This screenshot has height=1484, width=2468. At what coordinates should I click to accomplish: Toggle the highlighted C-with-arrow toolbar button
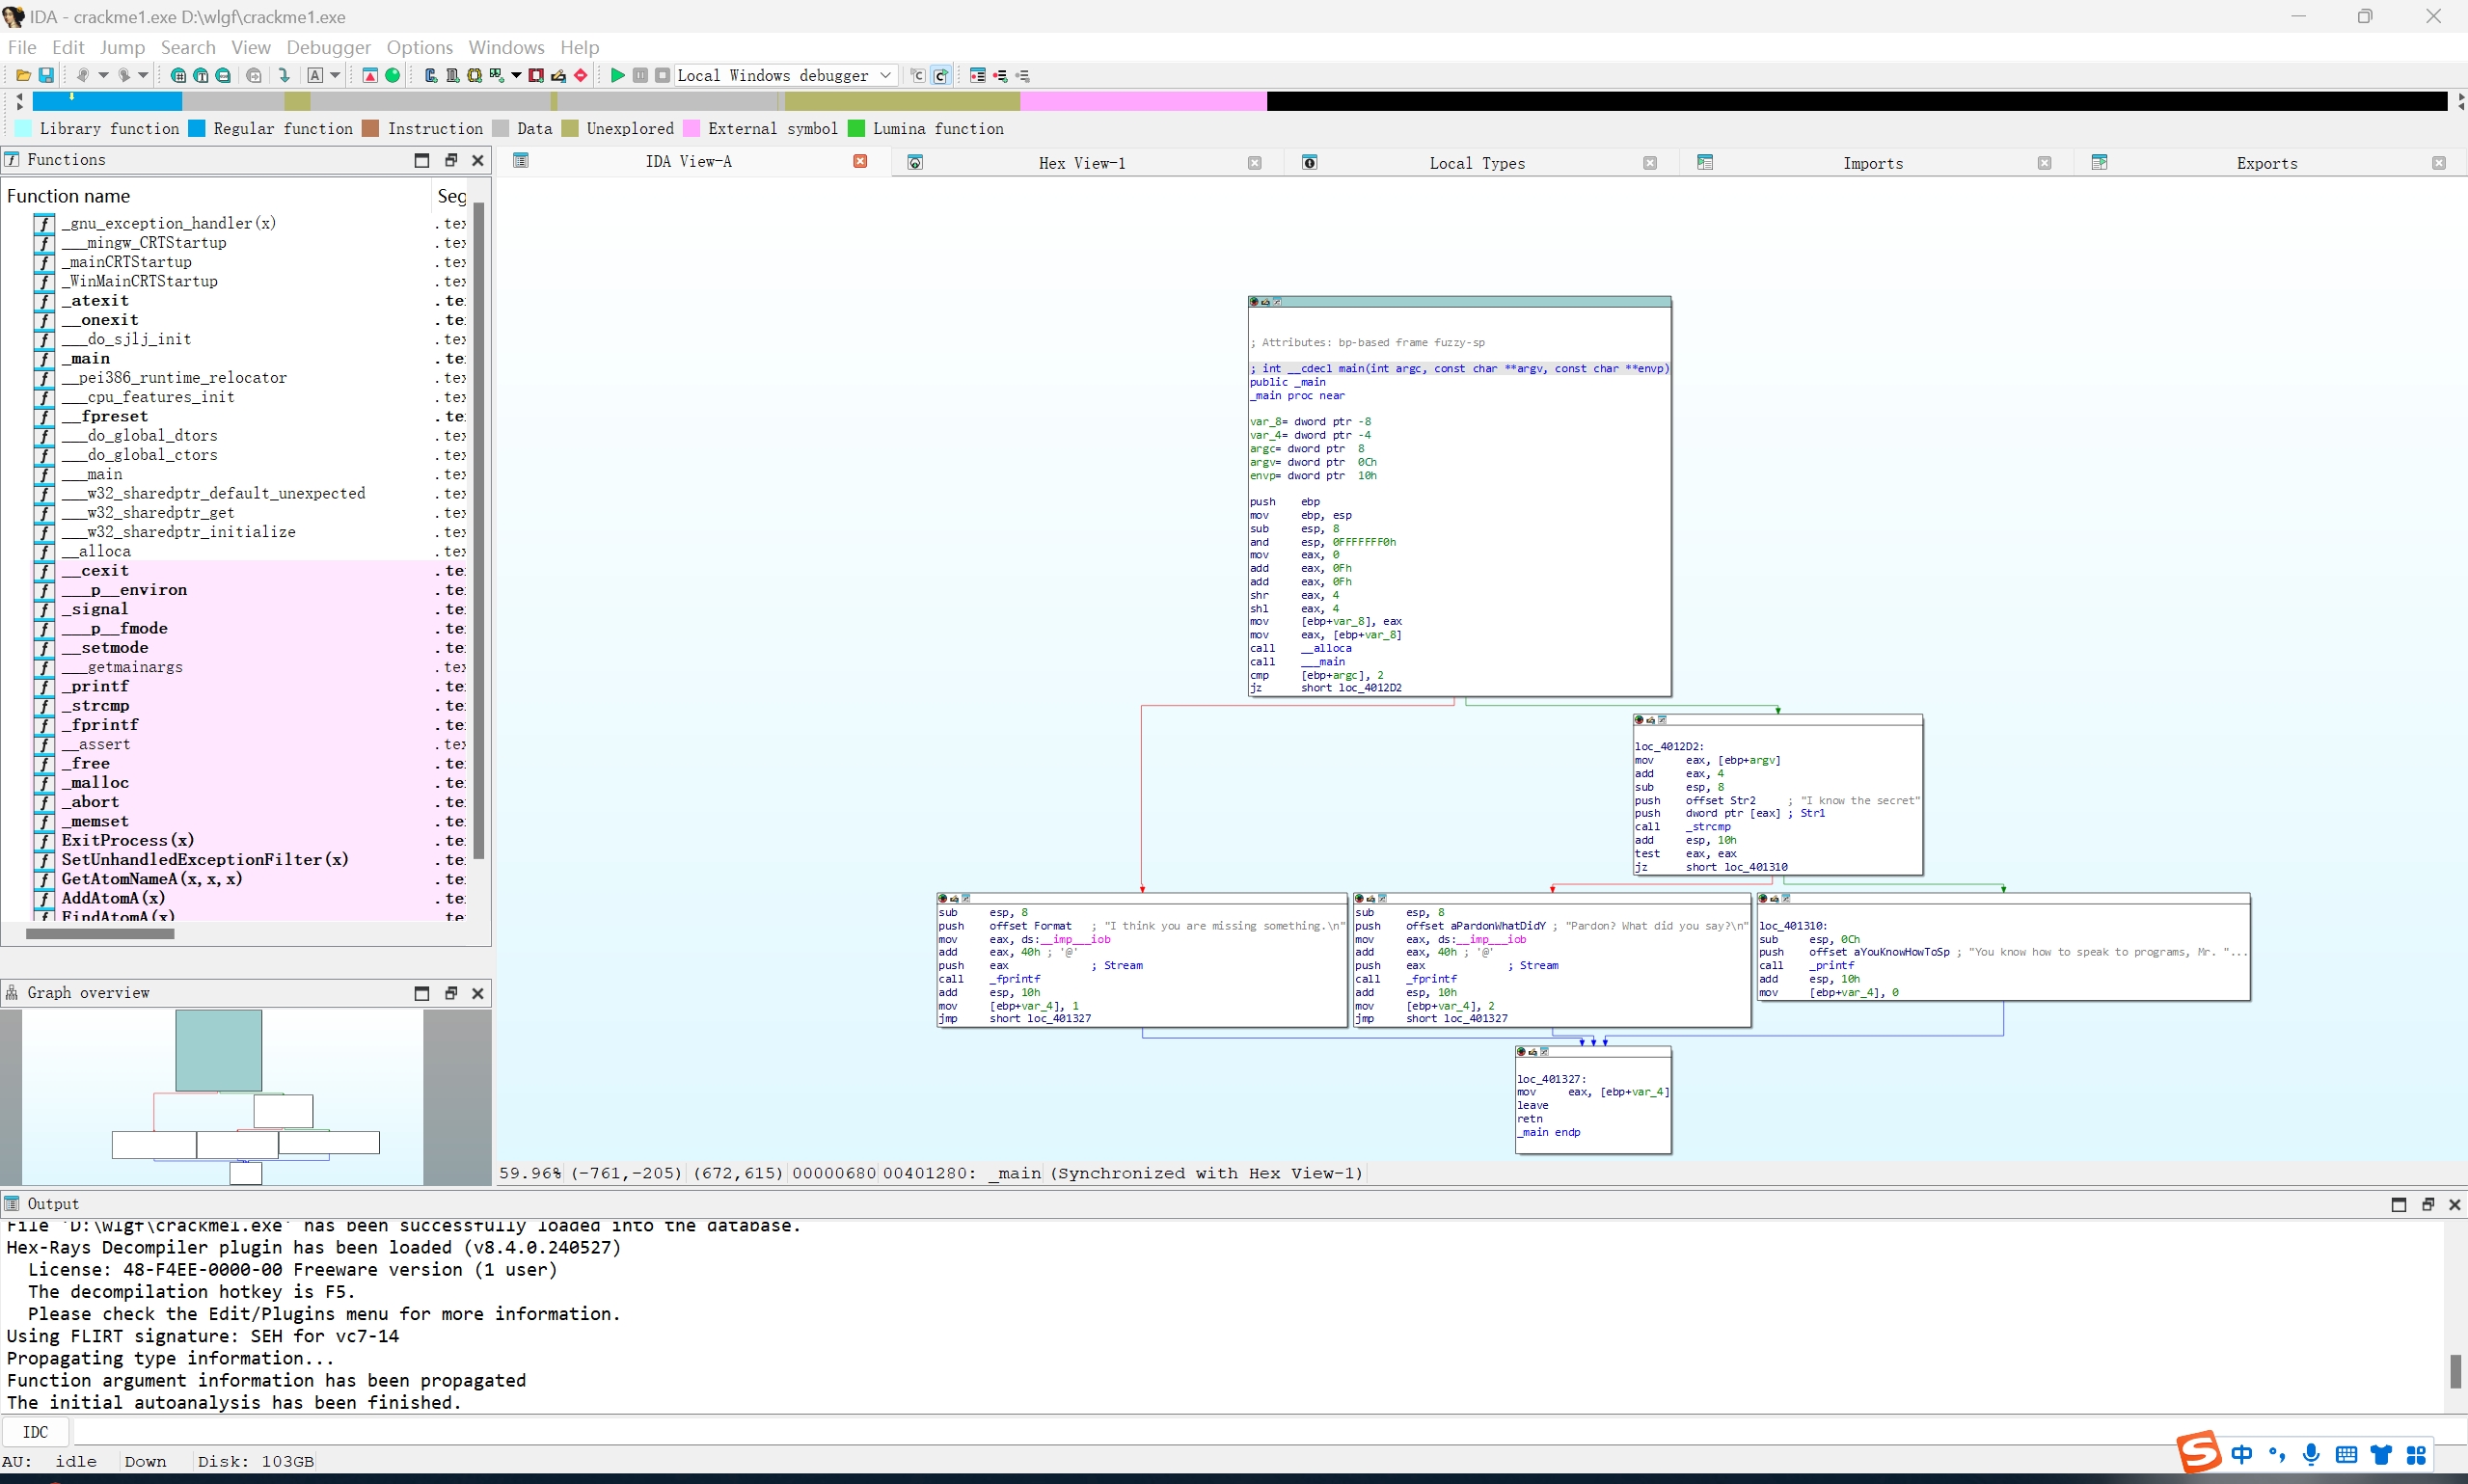point(941,75)
